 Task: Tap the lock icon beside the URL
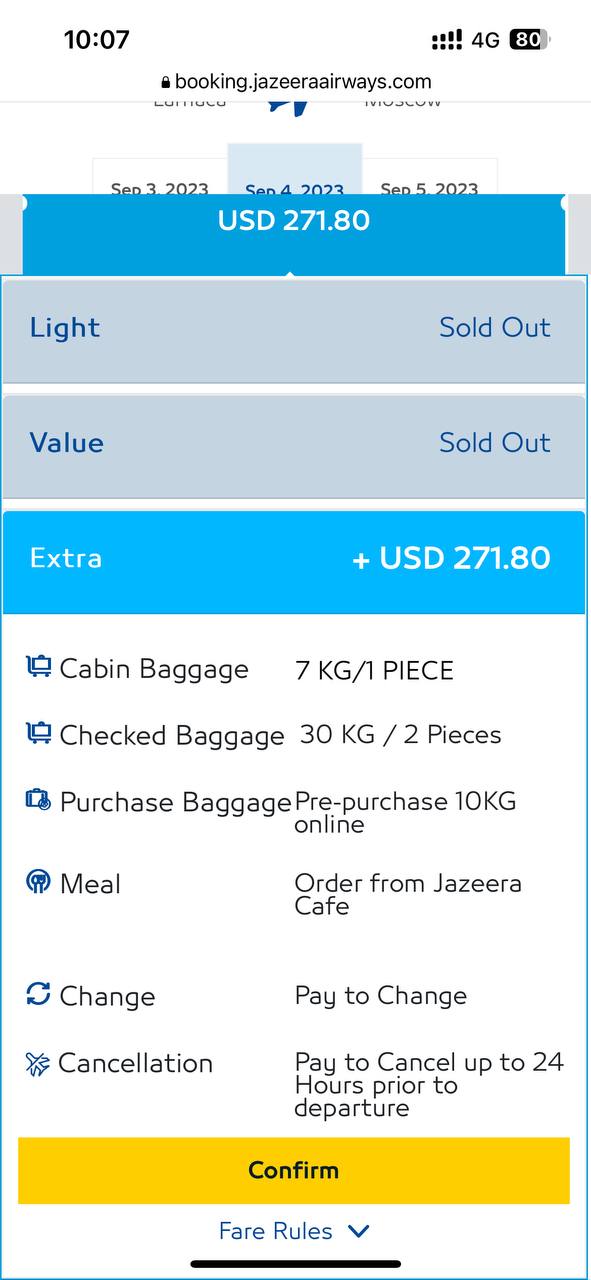click(x=166, y=83)
